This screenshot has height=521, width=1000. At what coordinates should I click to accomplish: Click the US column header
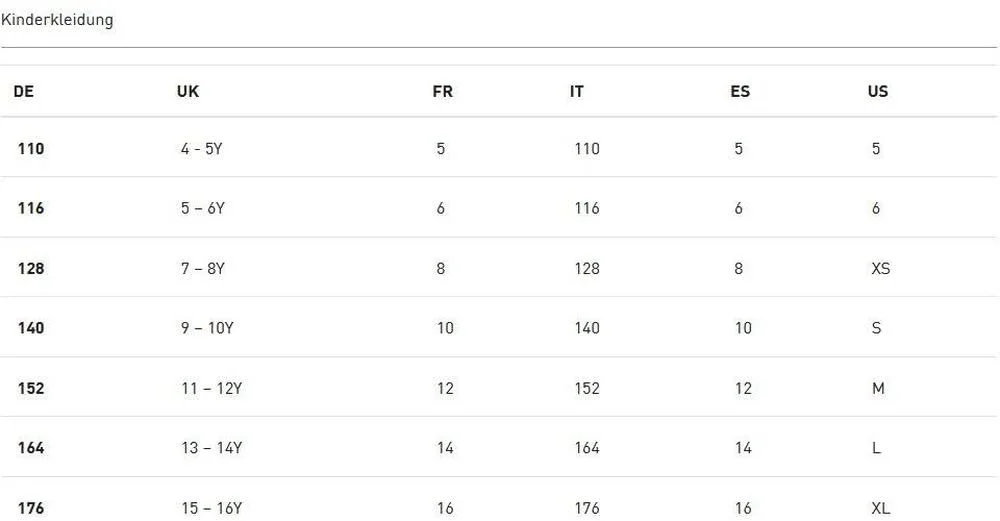878,91
